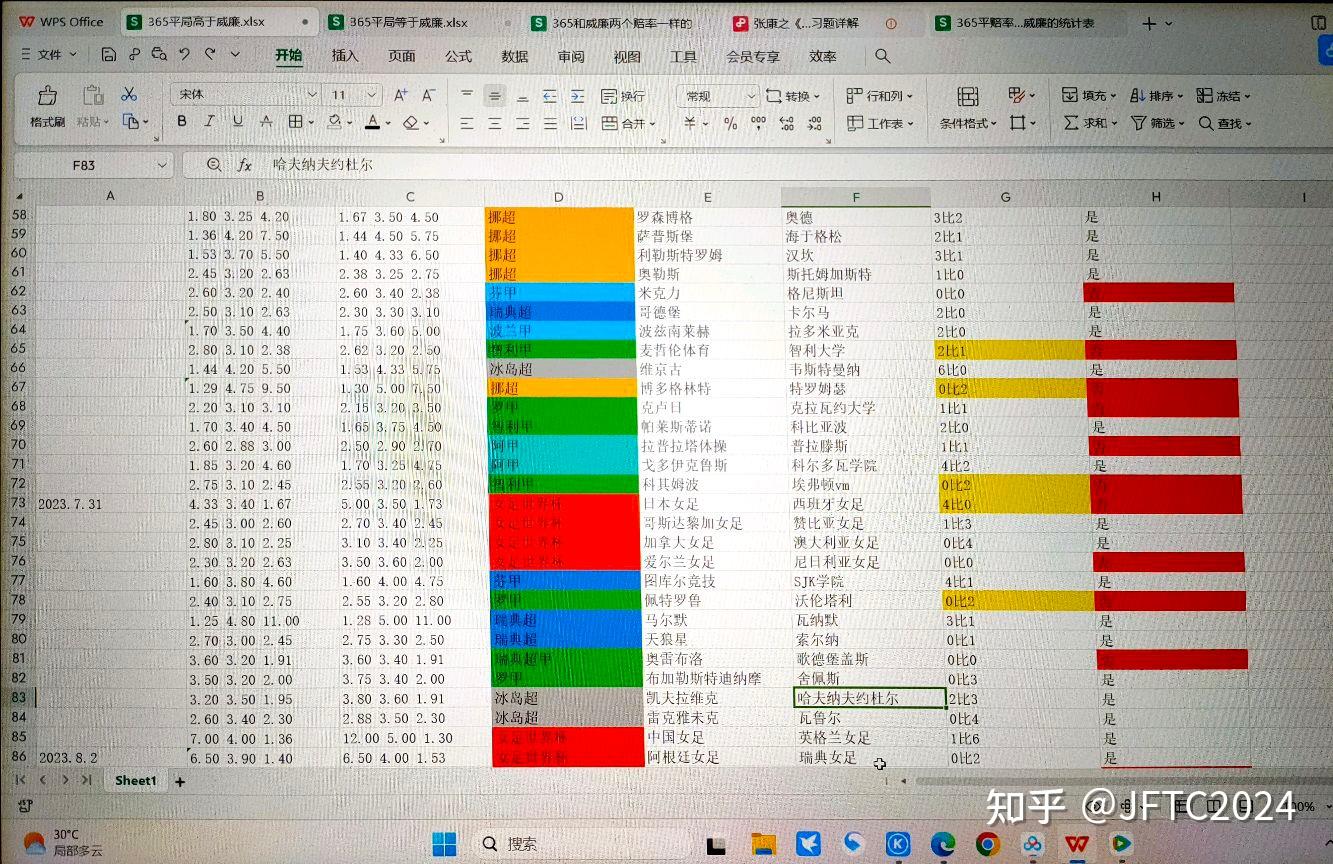Toggle underline formatting
This screenshot has height=864, width=1333.
(x=237, y=122)
